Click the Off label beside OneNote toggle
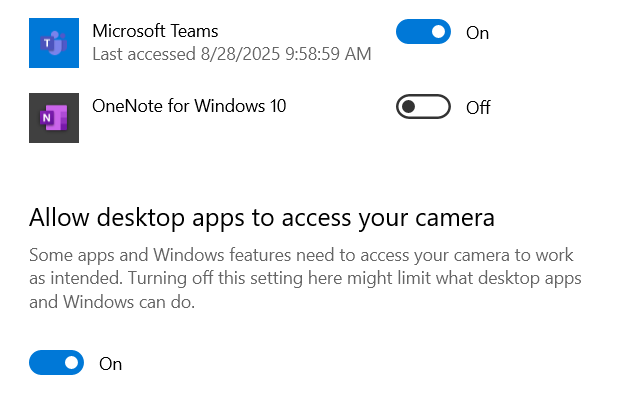618x395 pixels. coord(478,108)
